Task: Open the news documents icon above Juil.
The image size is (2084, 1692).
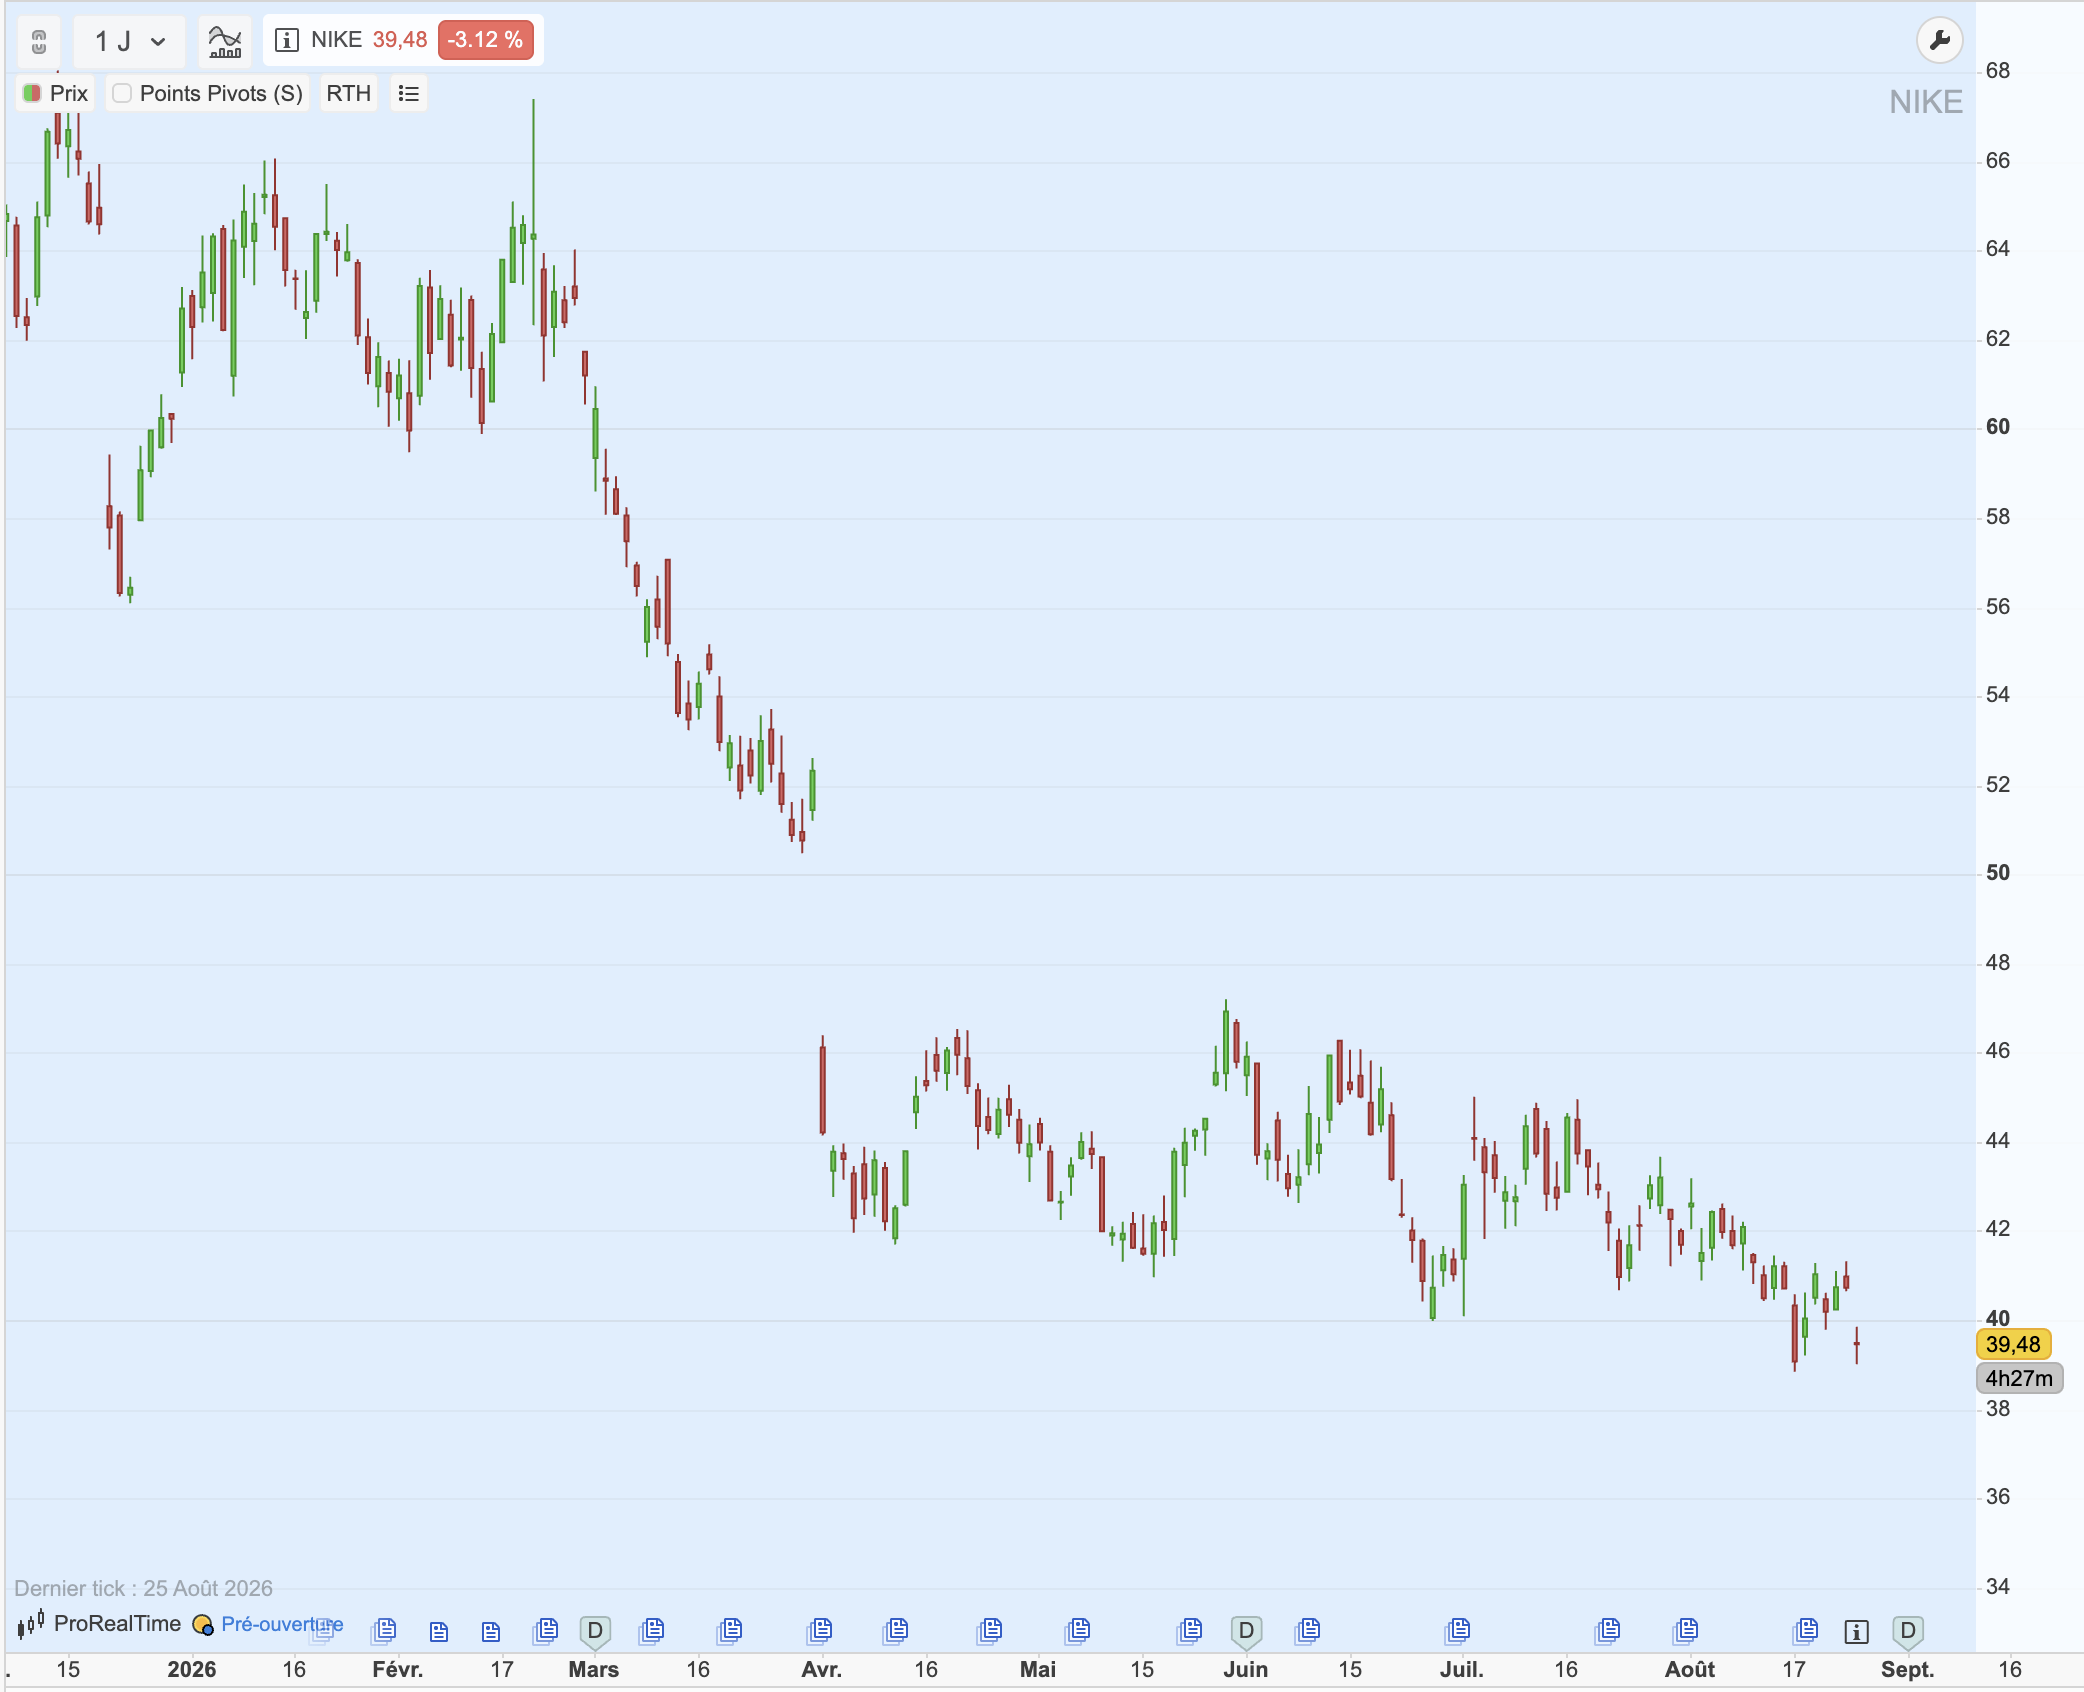Action: point(1458,1631)
